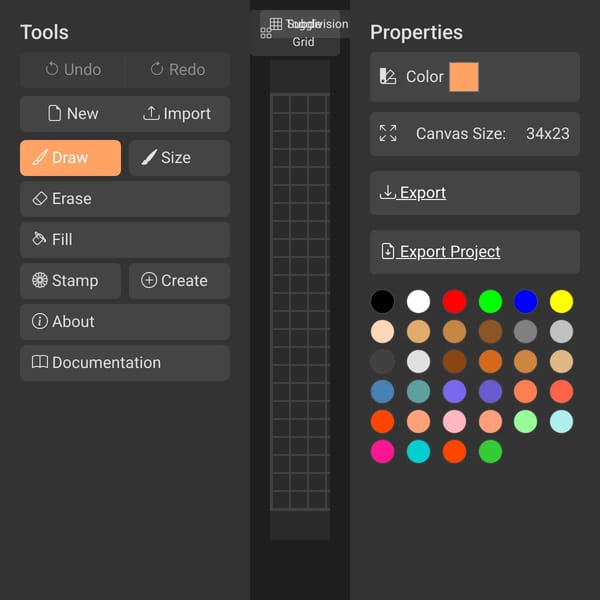Select the magenta pink palette swatch

click(x=382, y=452)
